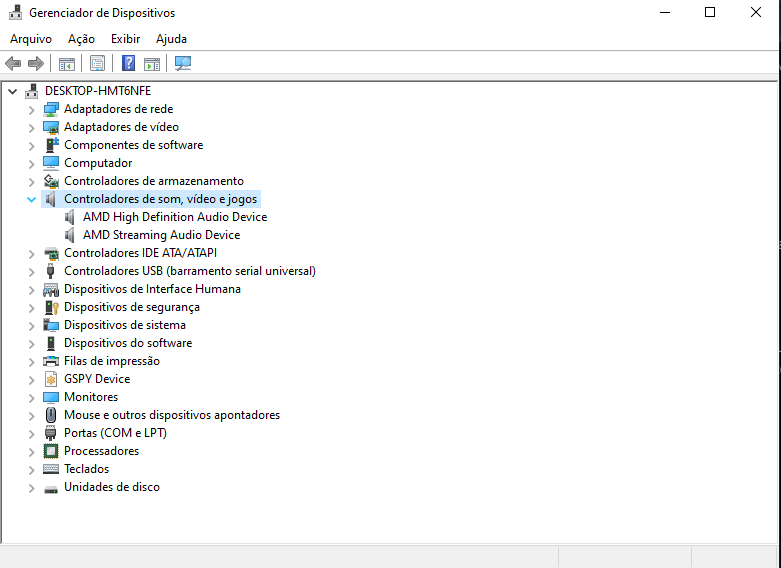
Task: Open the Exibir menu
Action: tap(126, 39)
